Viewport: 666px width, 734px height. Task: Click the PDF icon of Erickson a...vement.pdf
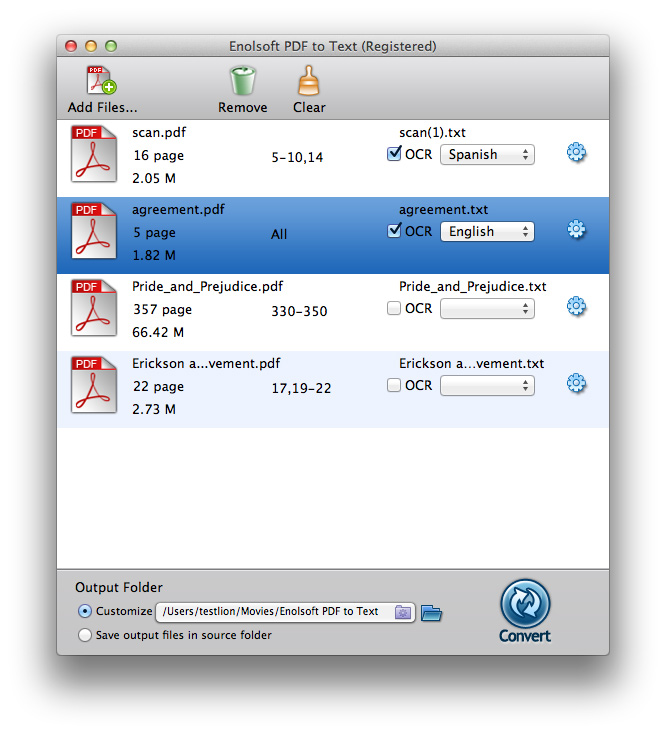coord(94,384)
